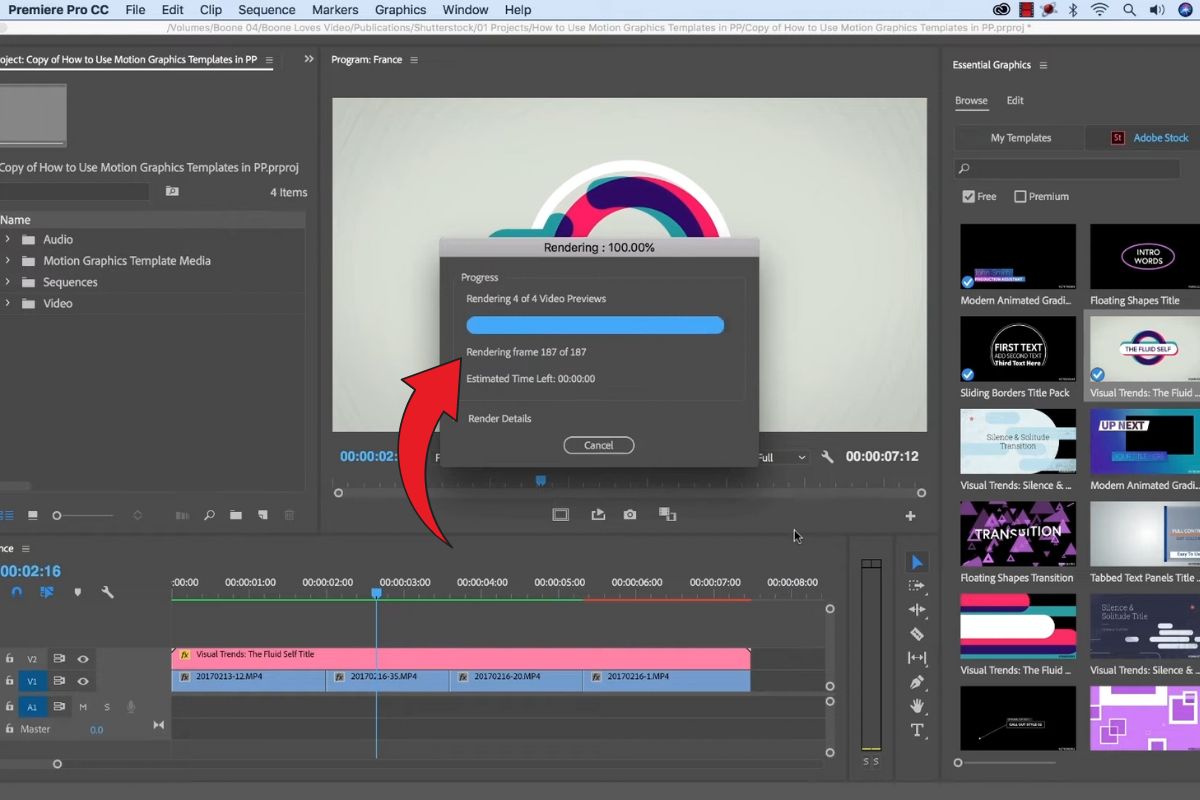Image resolution: width=1200 pixels, height=800 pixels.
Task: Expand the Audio bin
Action: (7, 239)
